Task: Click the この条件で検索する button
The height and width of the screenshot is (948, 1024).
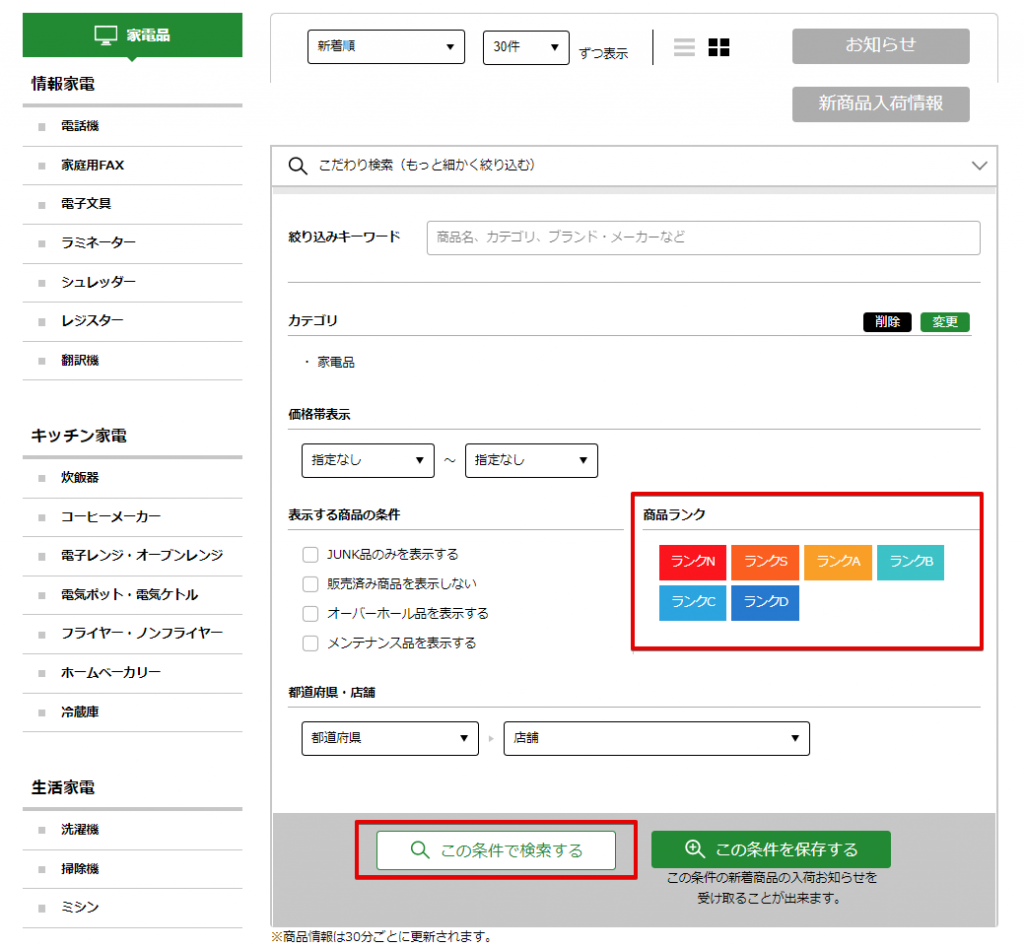Action: (496, 850)
